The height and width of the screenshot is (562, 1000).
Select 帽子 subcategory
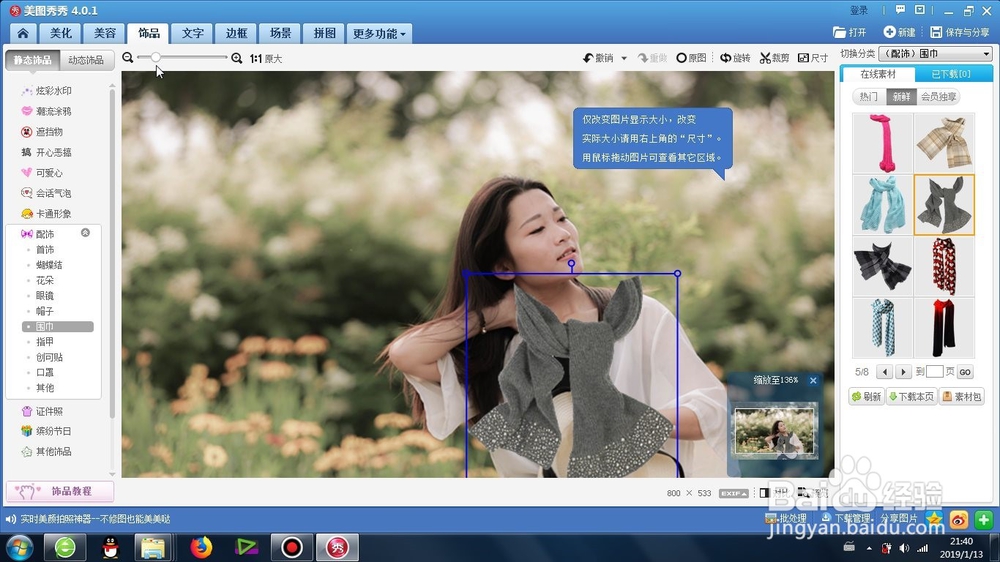click(x=45, y=311)
